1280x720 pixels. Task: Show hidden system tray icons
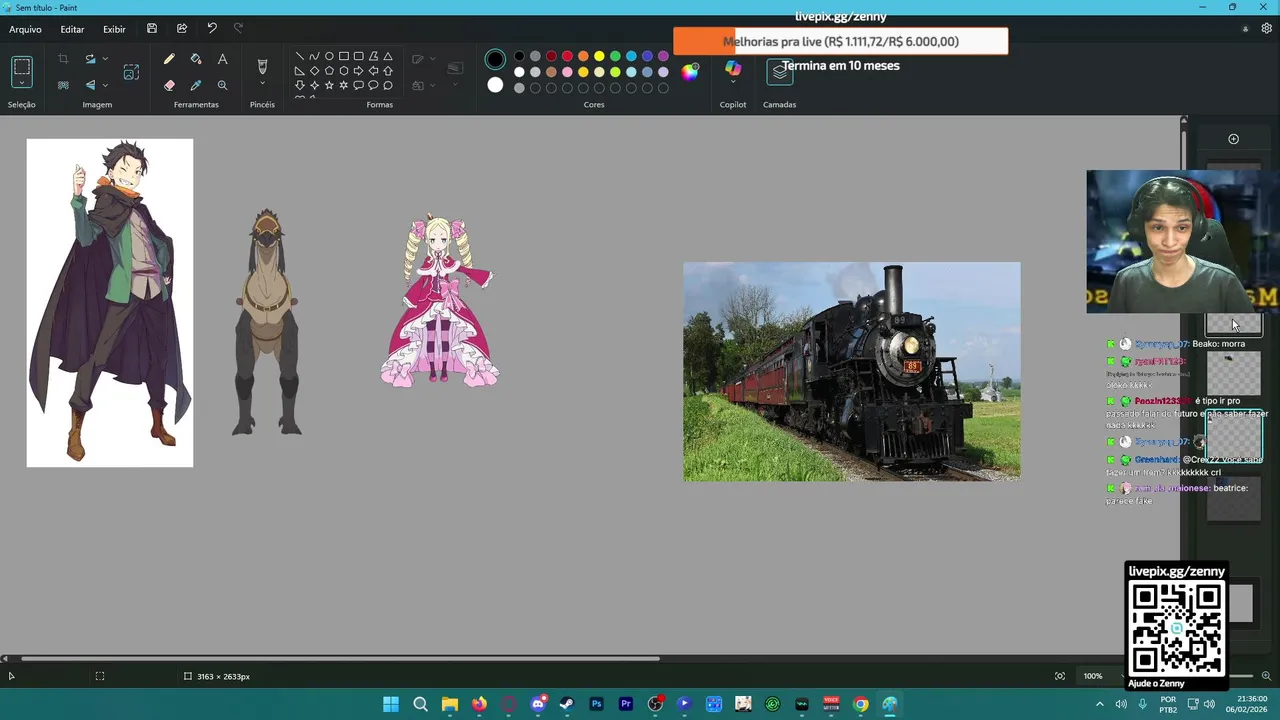[1100, 704]
